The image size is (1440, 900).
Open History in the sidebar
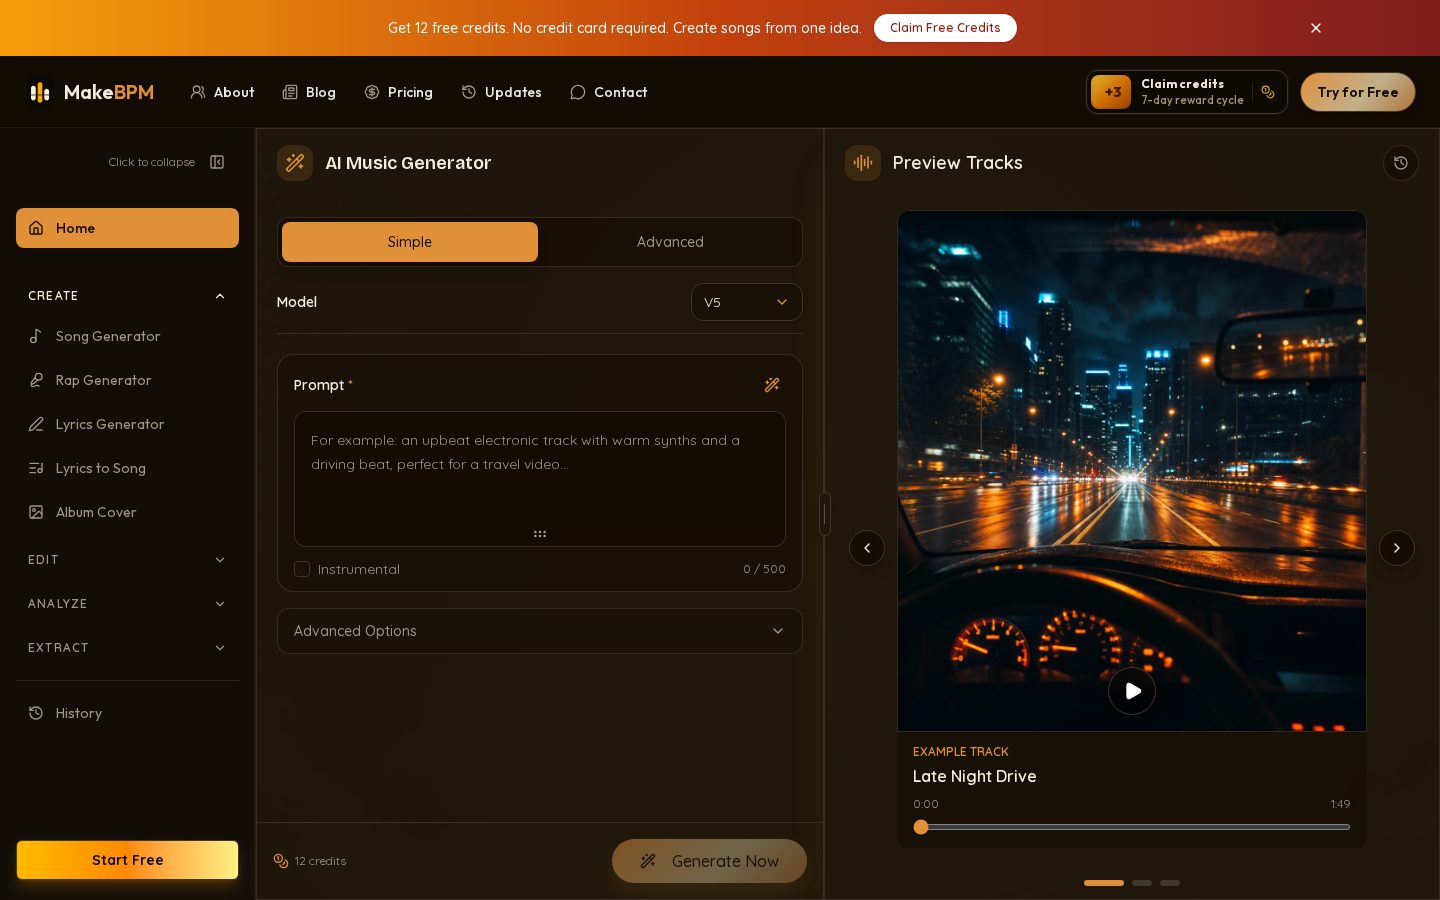coord(127,713)
